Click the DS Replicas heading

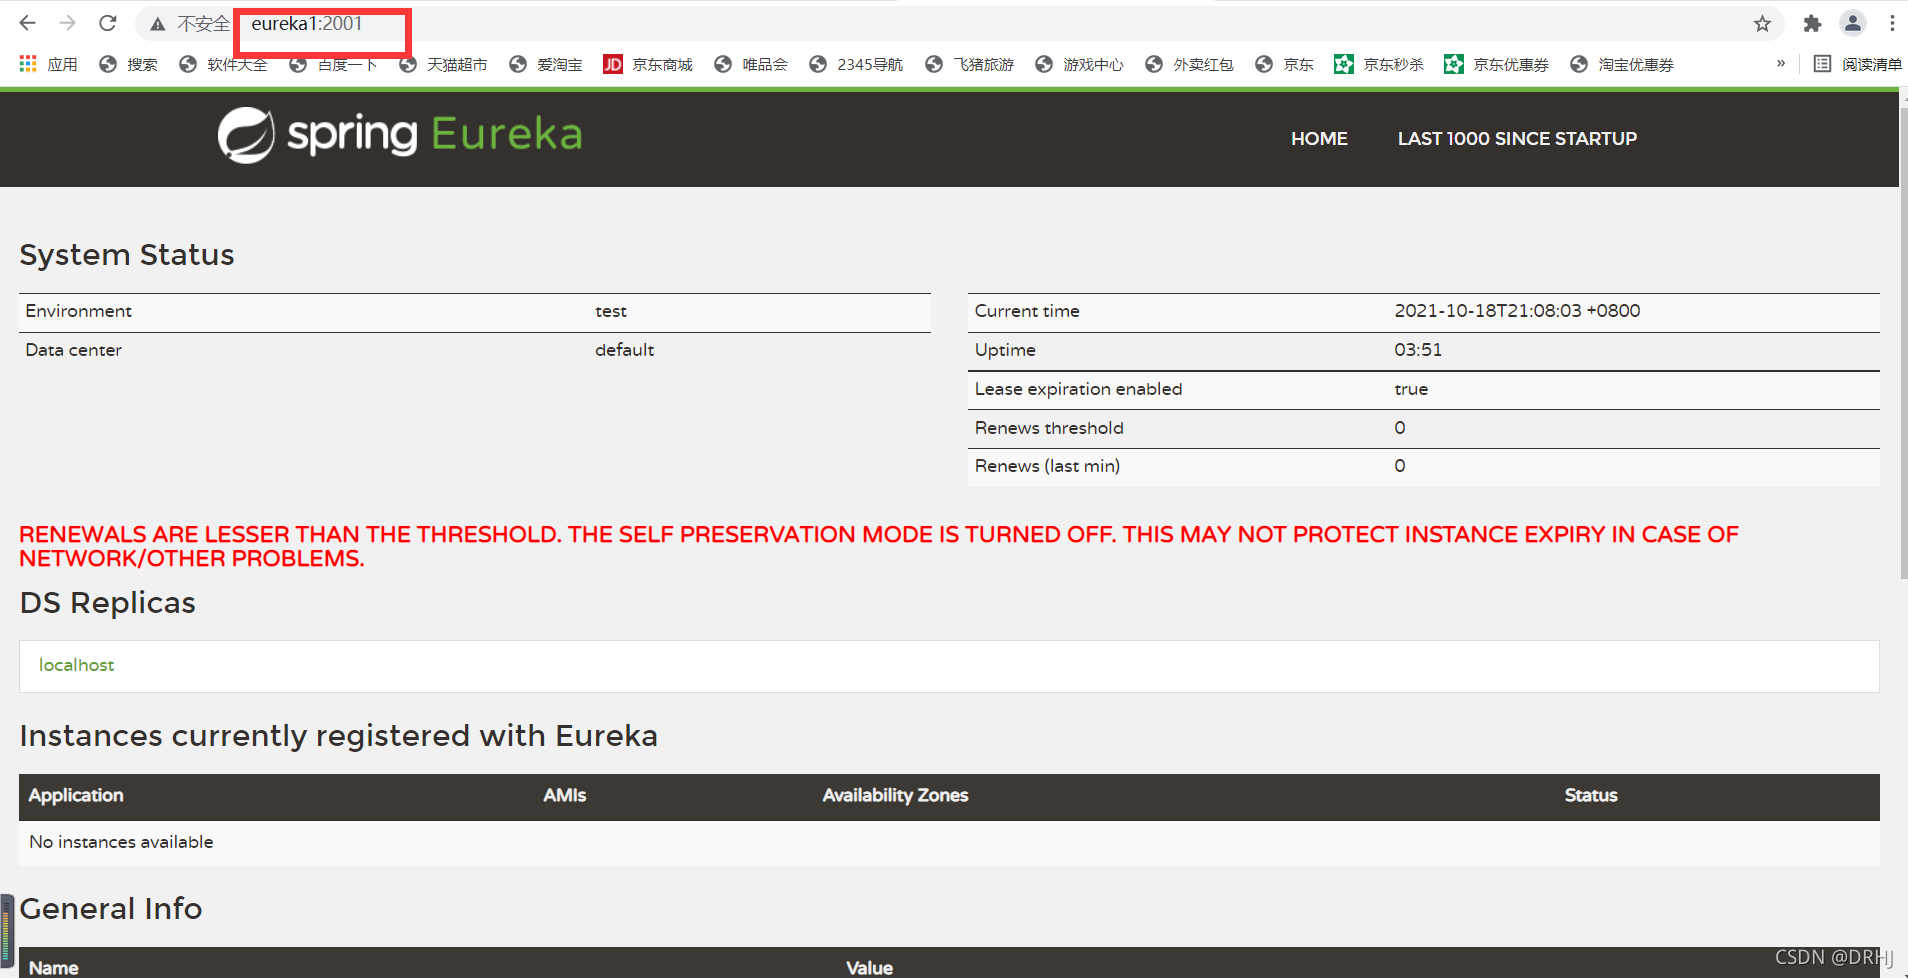coord(108,603)
